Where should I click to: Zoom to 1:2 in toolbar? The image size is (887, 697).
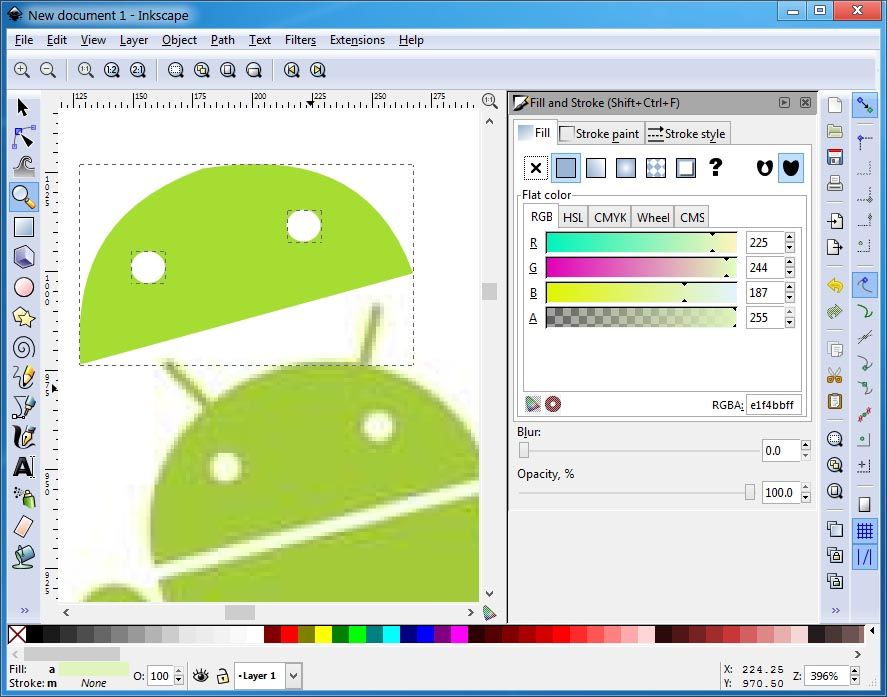tap(111, 70)
